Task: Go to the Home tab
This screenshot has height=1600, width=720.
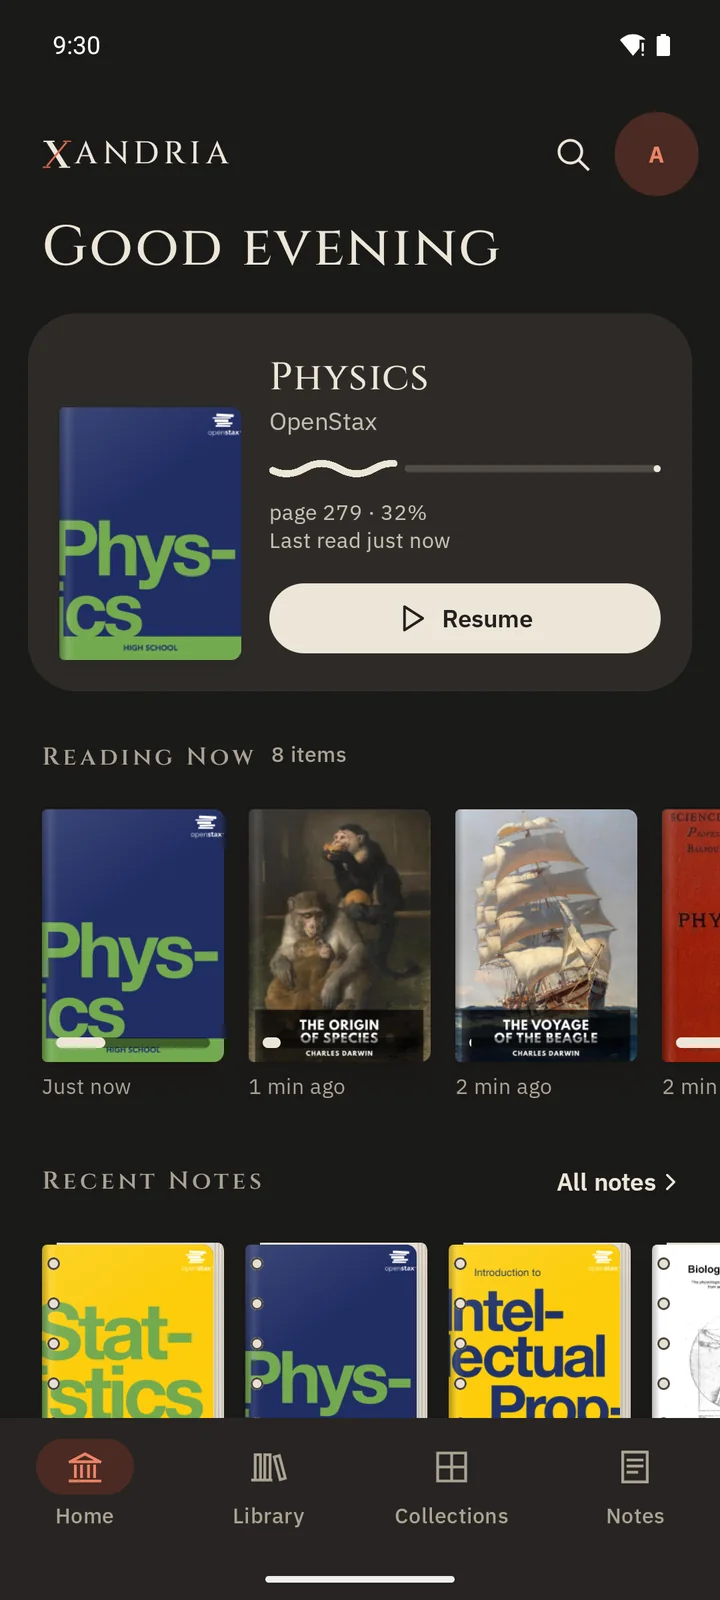Action: (x=85, y=1488)
